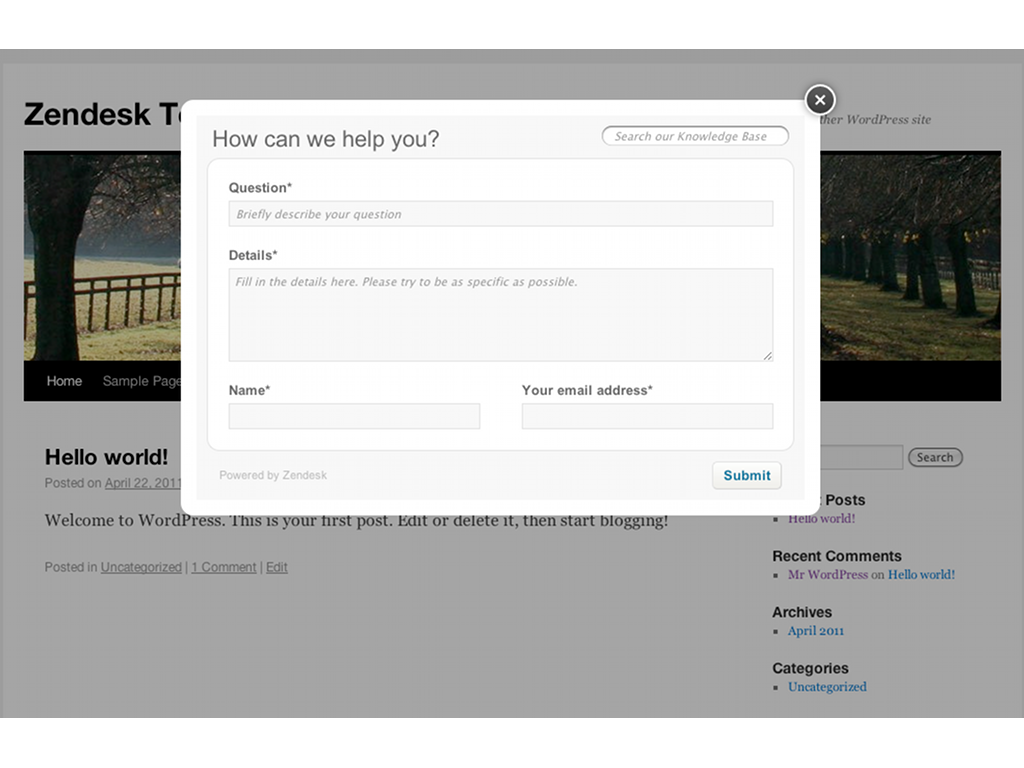The width and height of the screenshot is (1024, 768).
Task: Open the April 2011 archive link
Action: tap(816, 630)
